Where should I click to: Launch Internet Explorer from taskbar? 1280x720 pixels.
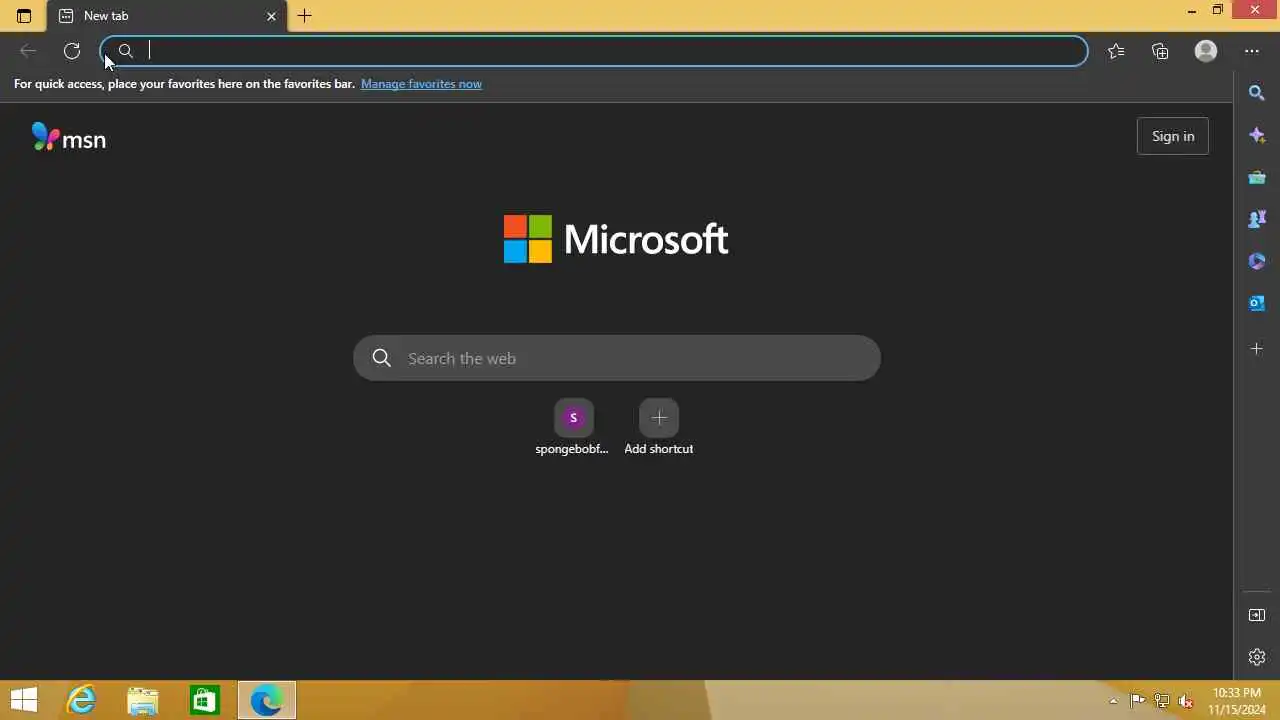click(81, 701)
